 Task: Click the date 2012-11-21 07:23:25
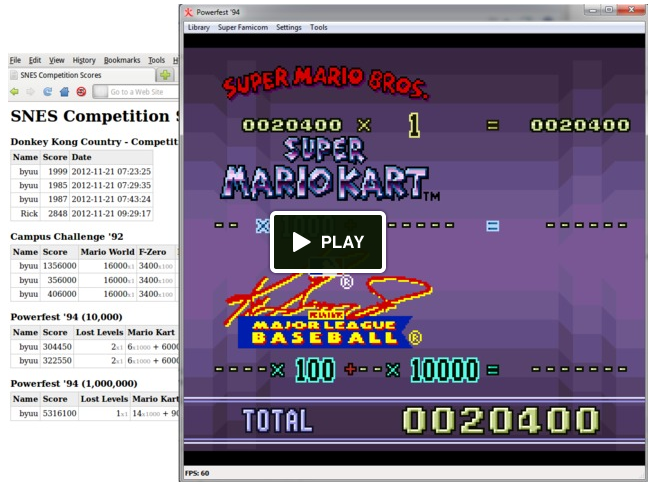111,171
